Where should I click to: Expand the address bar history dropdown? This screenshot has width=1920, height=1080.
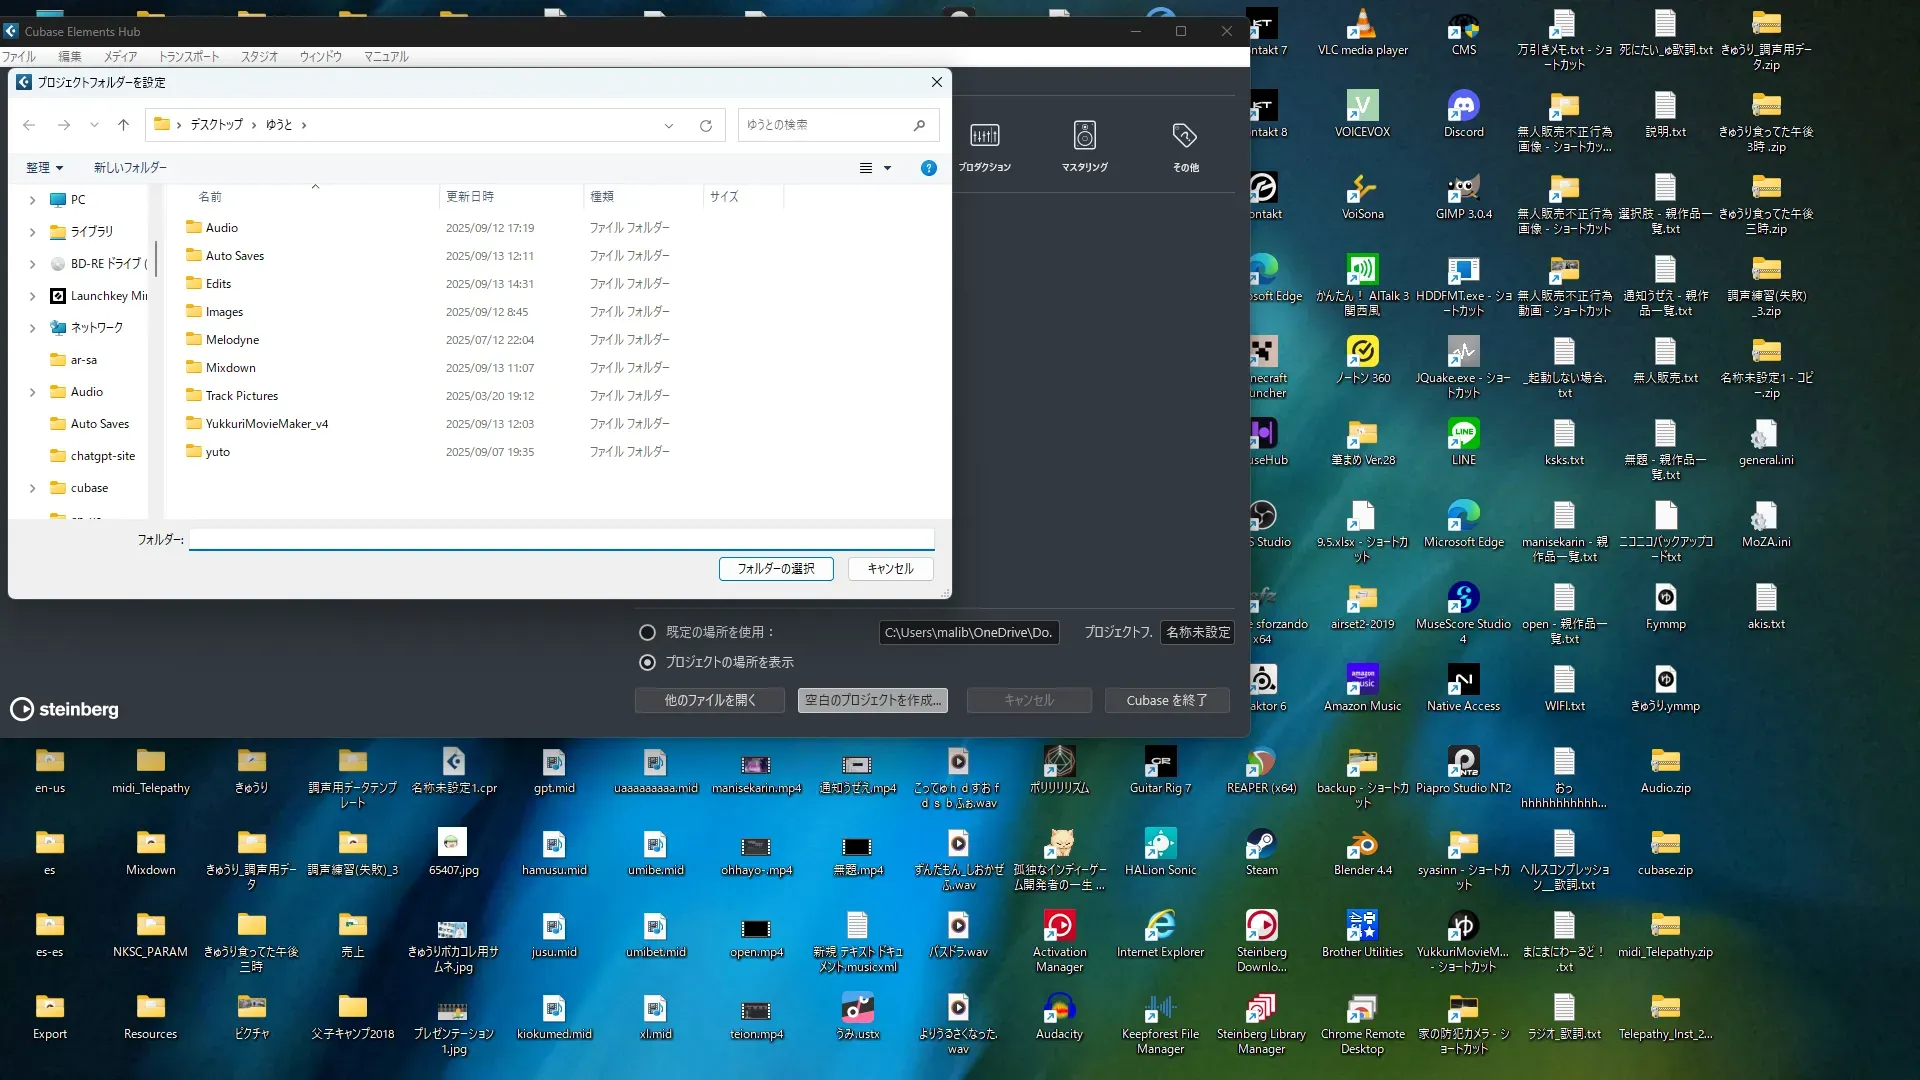coord(668,126)
